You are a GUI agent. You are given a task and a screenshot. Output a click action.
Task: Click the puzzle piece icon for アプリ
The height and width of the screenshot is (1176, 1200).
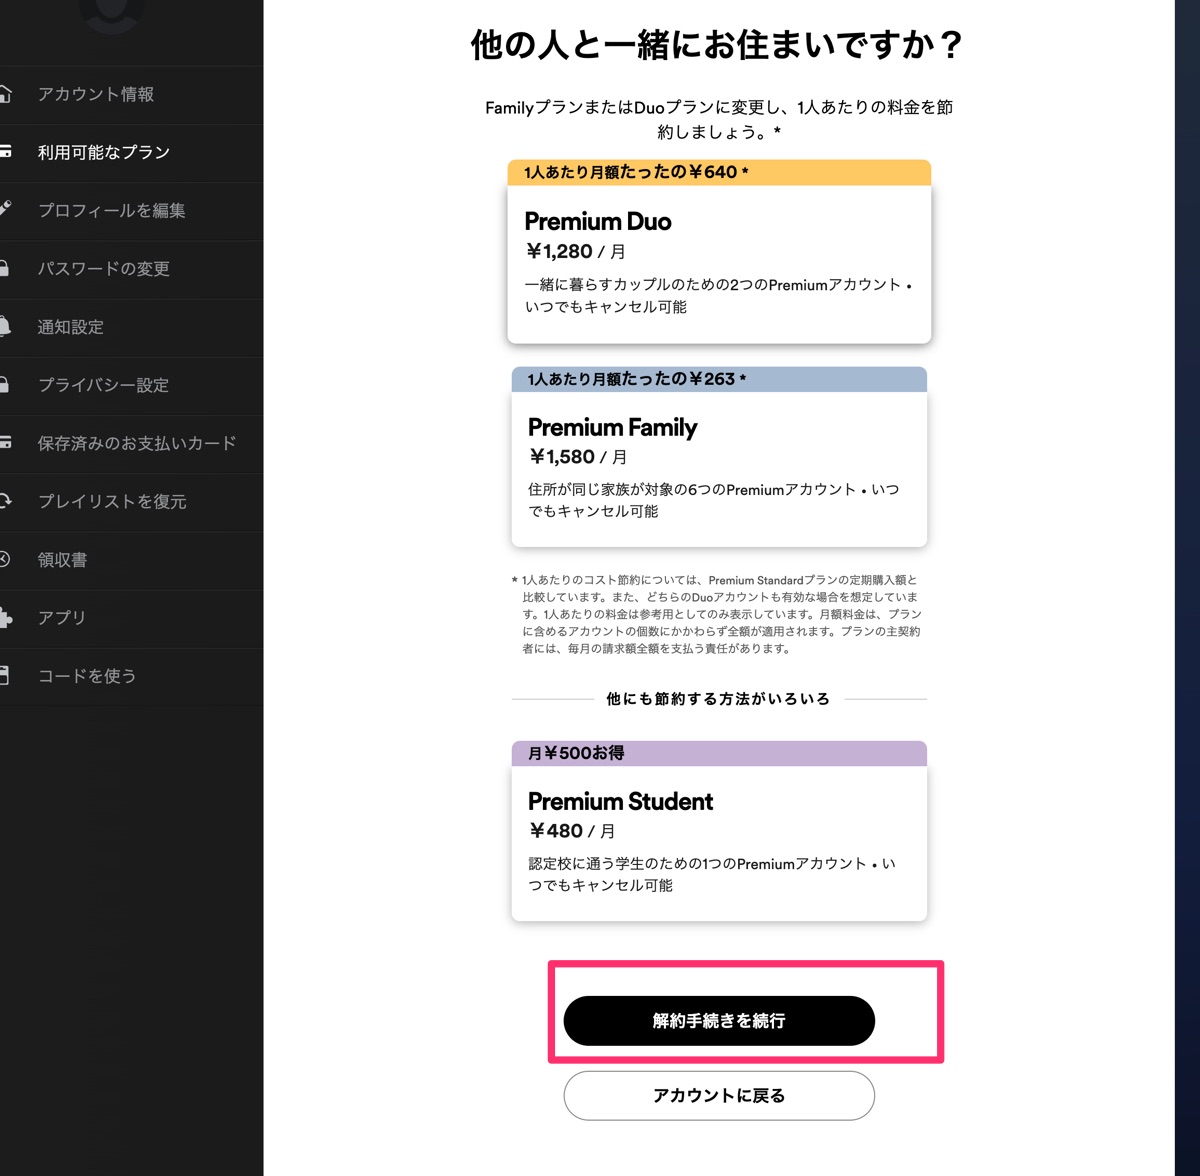coord(5,618)
